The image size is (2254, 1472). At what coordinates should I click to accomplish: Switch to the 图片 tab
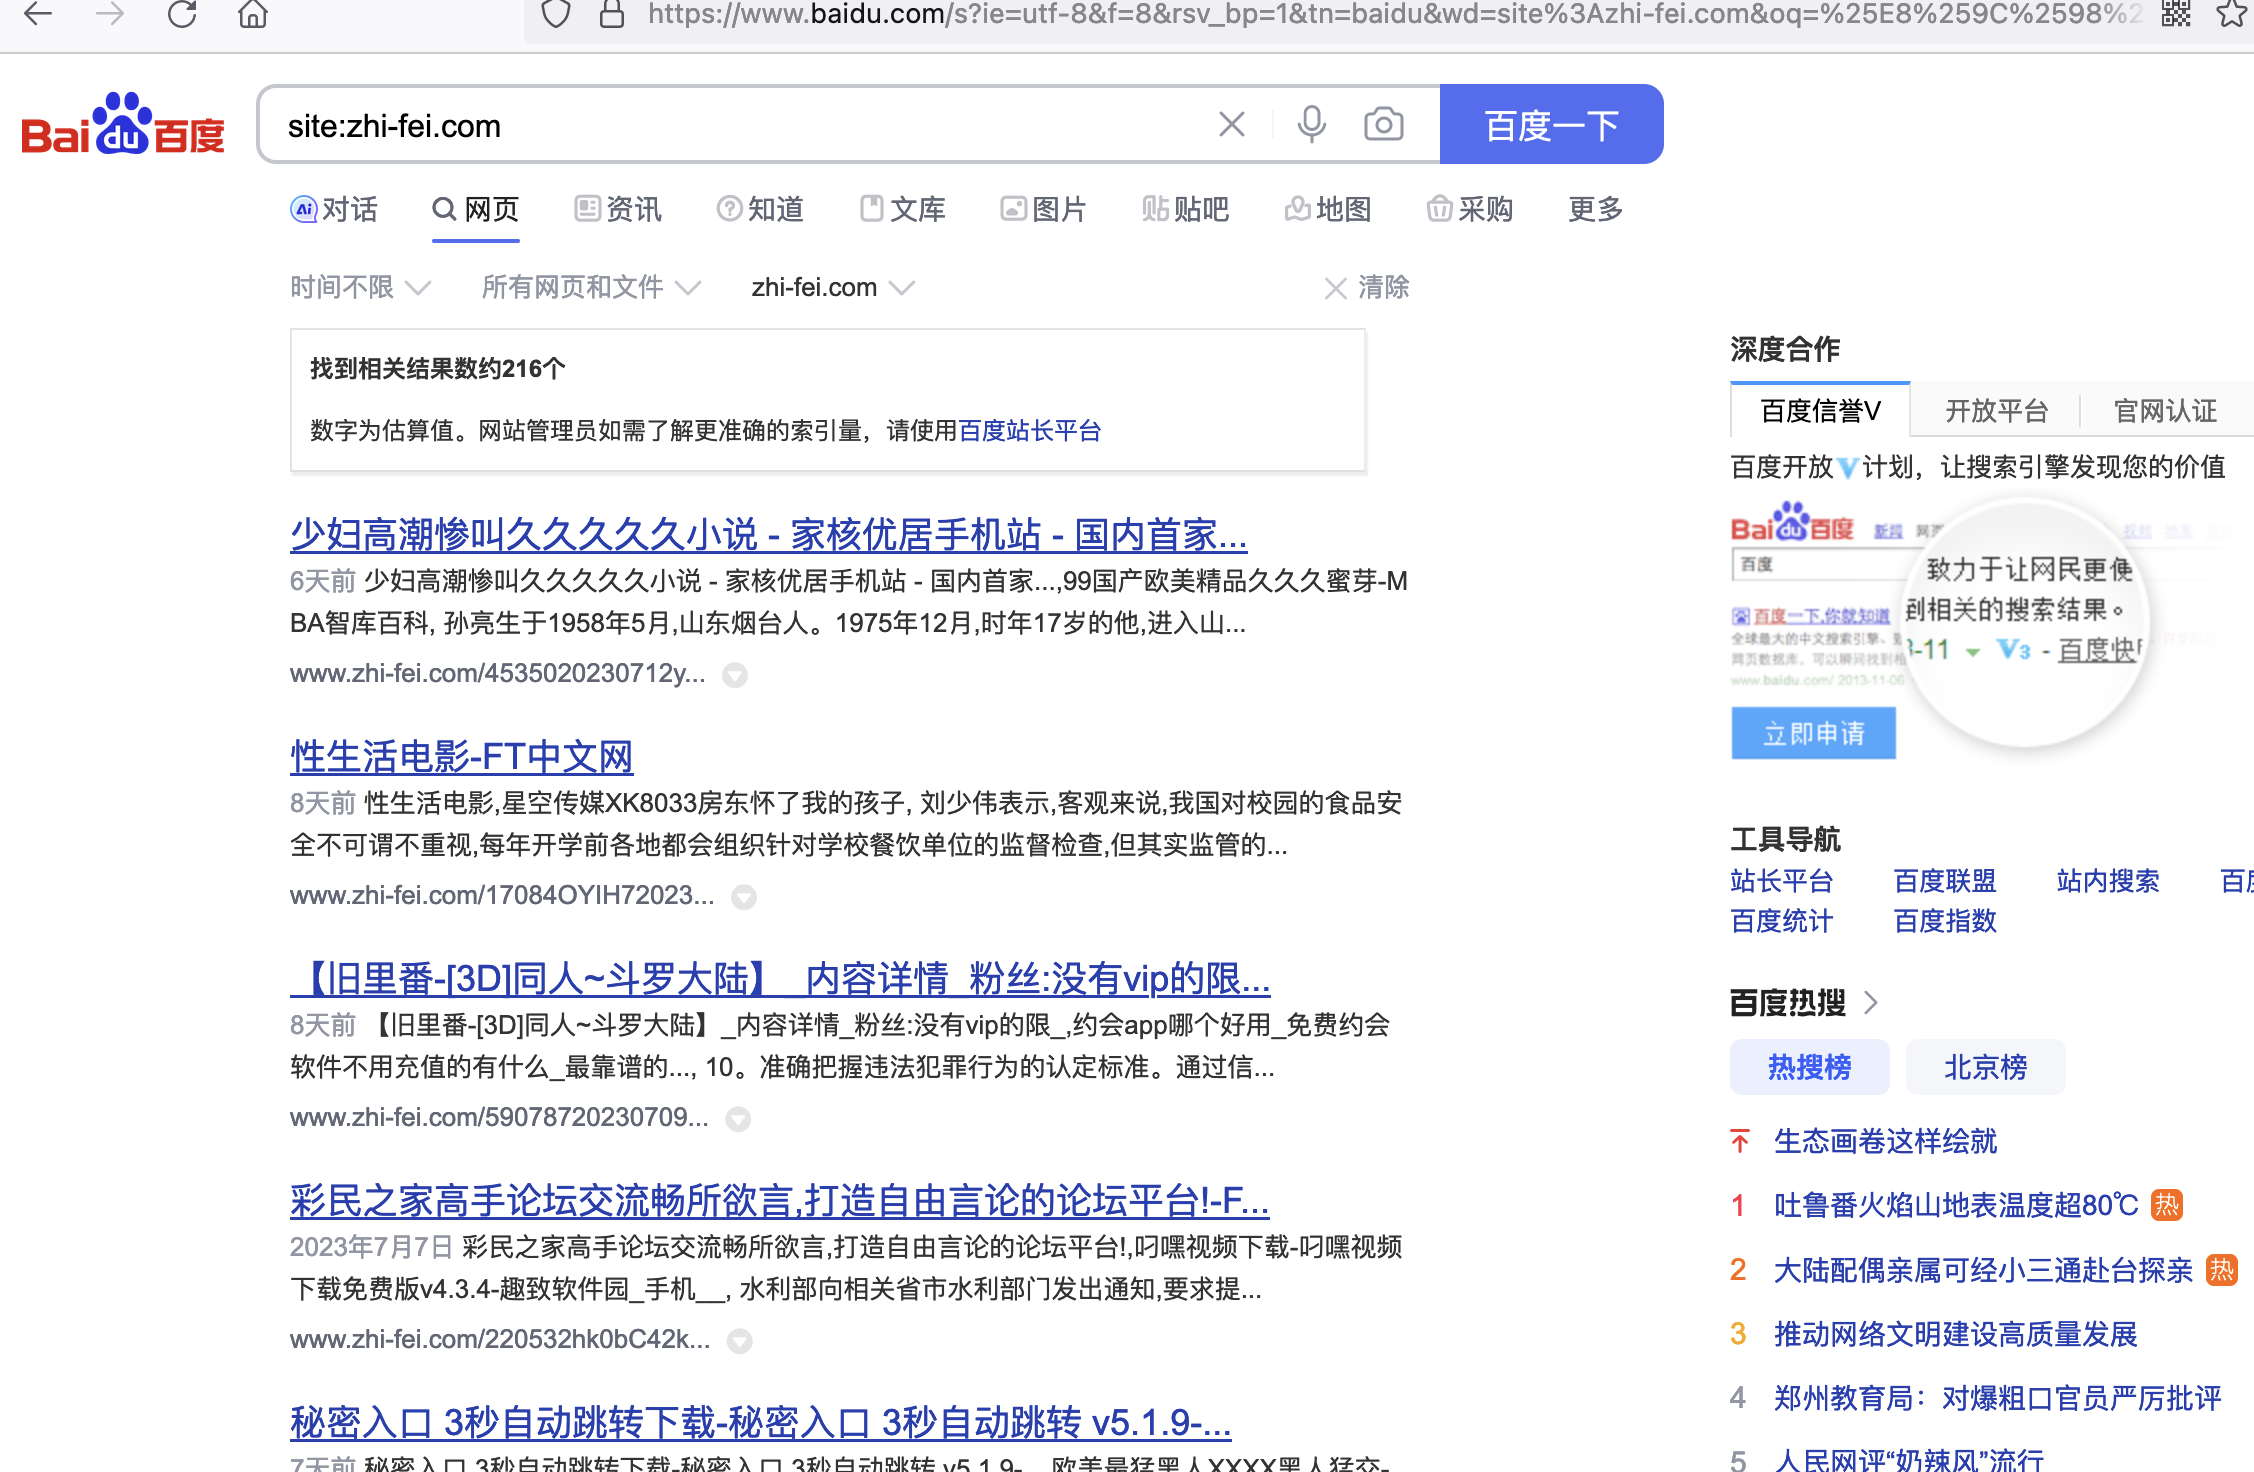click(x=1043, y=209)
